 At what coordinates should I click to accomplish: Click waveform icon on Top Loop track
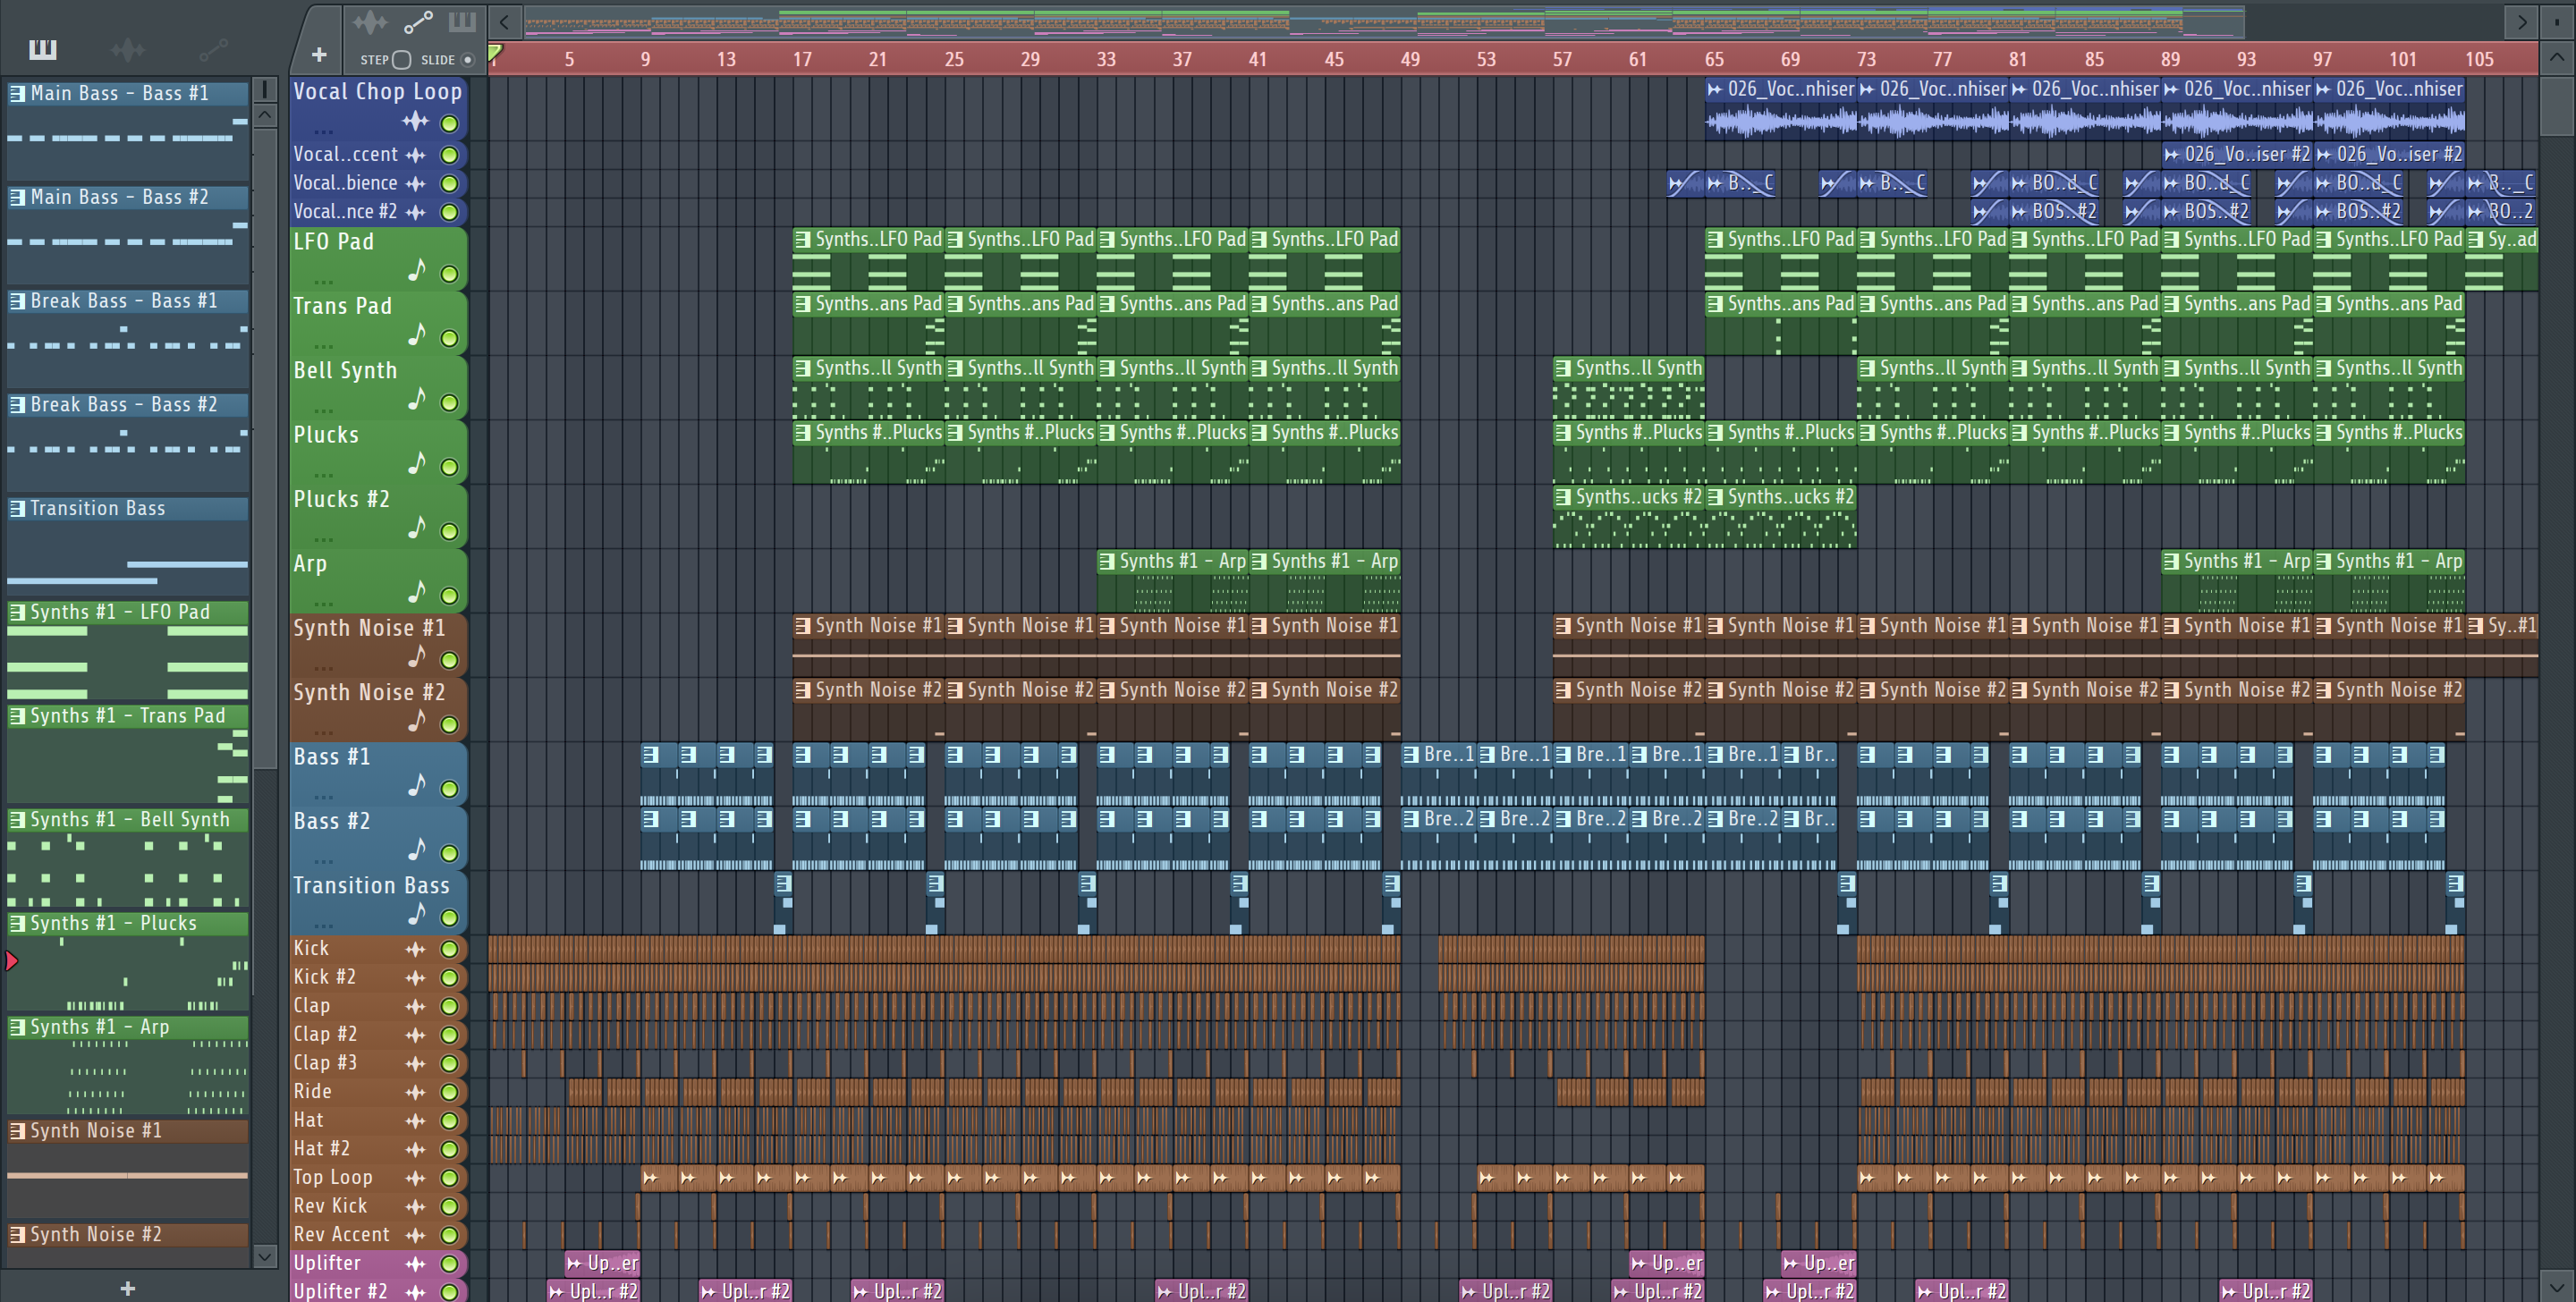coord(415,1178)
